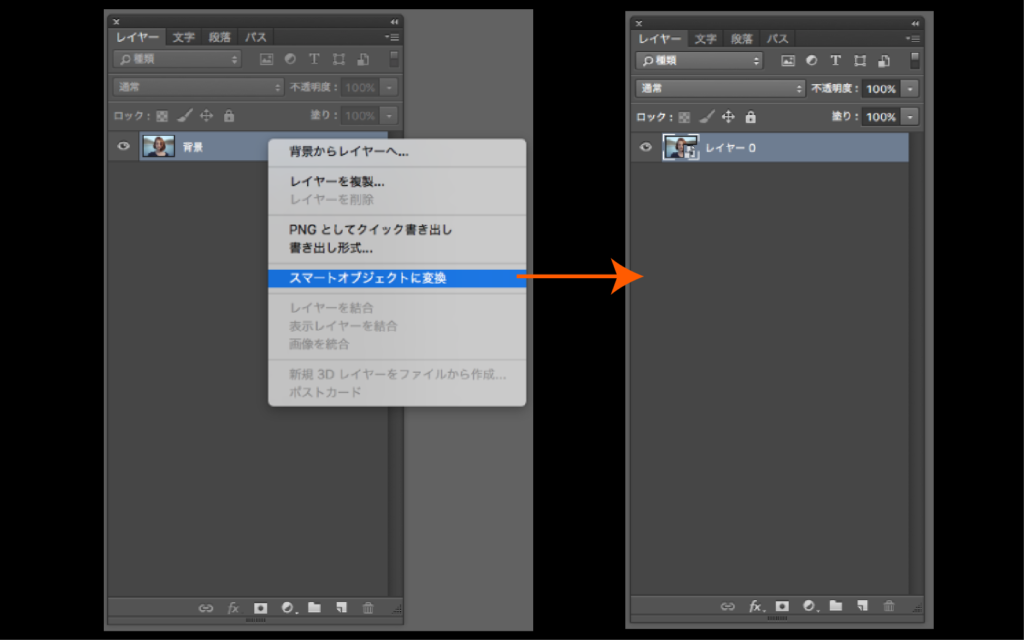Image resolution: width=1024 pixels, height=640 pixels.
Task: Click the Delete layer trash icon
Action: [x=368, y=607]
